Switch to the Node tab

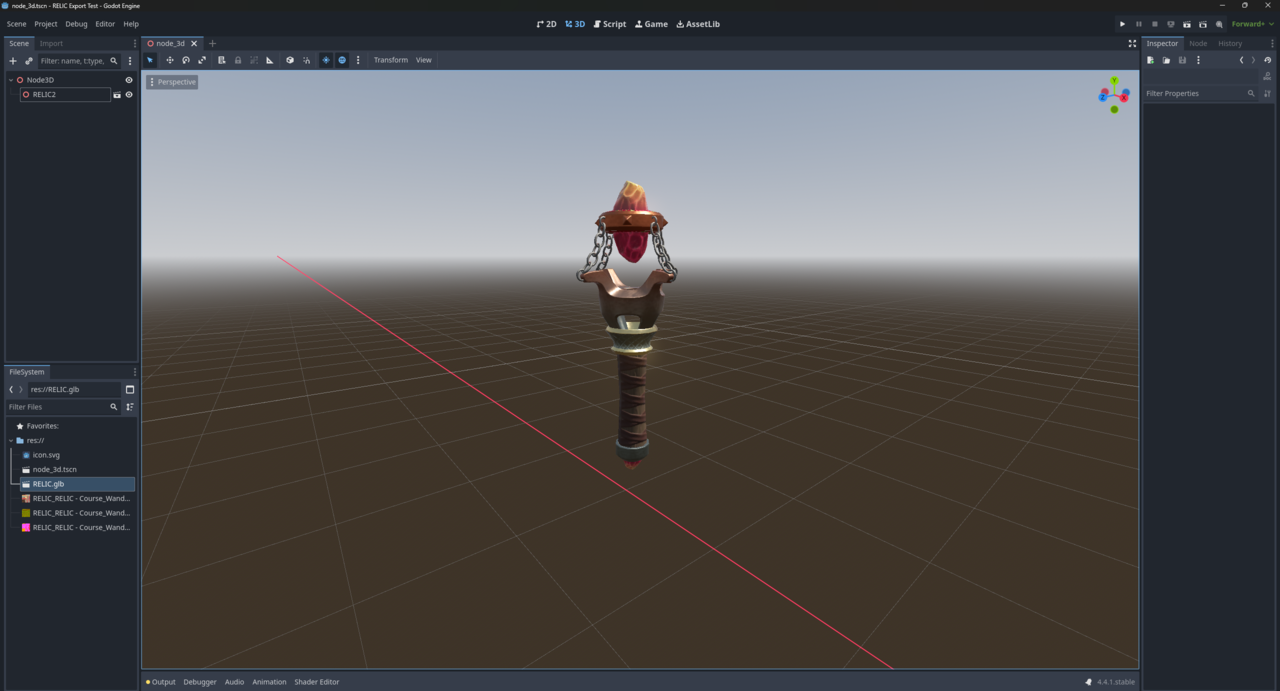point(1197,43)
